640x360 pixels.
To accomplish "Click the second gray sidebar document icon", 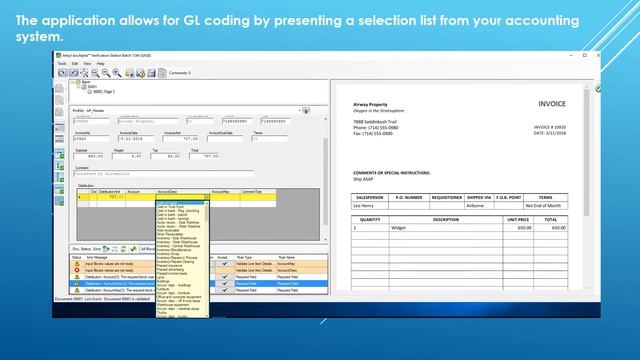I will 60,100.
